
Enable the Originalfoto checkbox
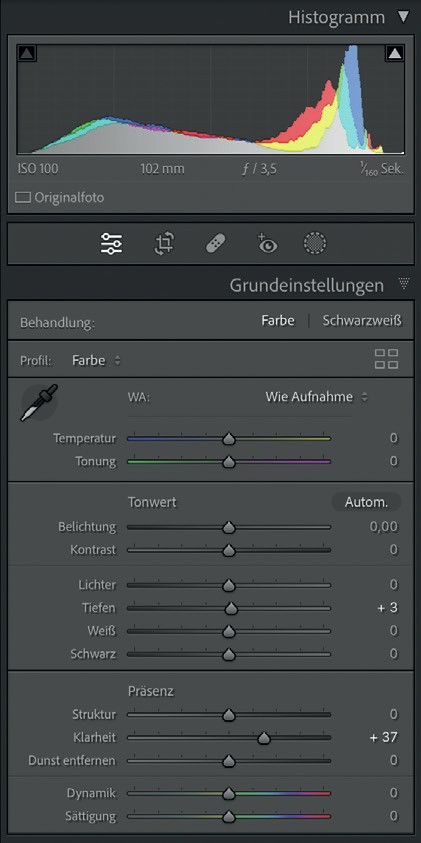click(x=23, y=198)
